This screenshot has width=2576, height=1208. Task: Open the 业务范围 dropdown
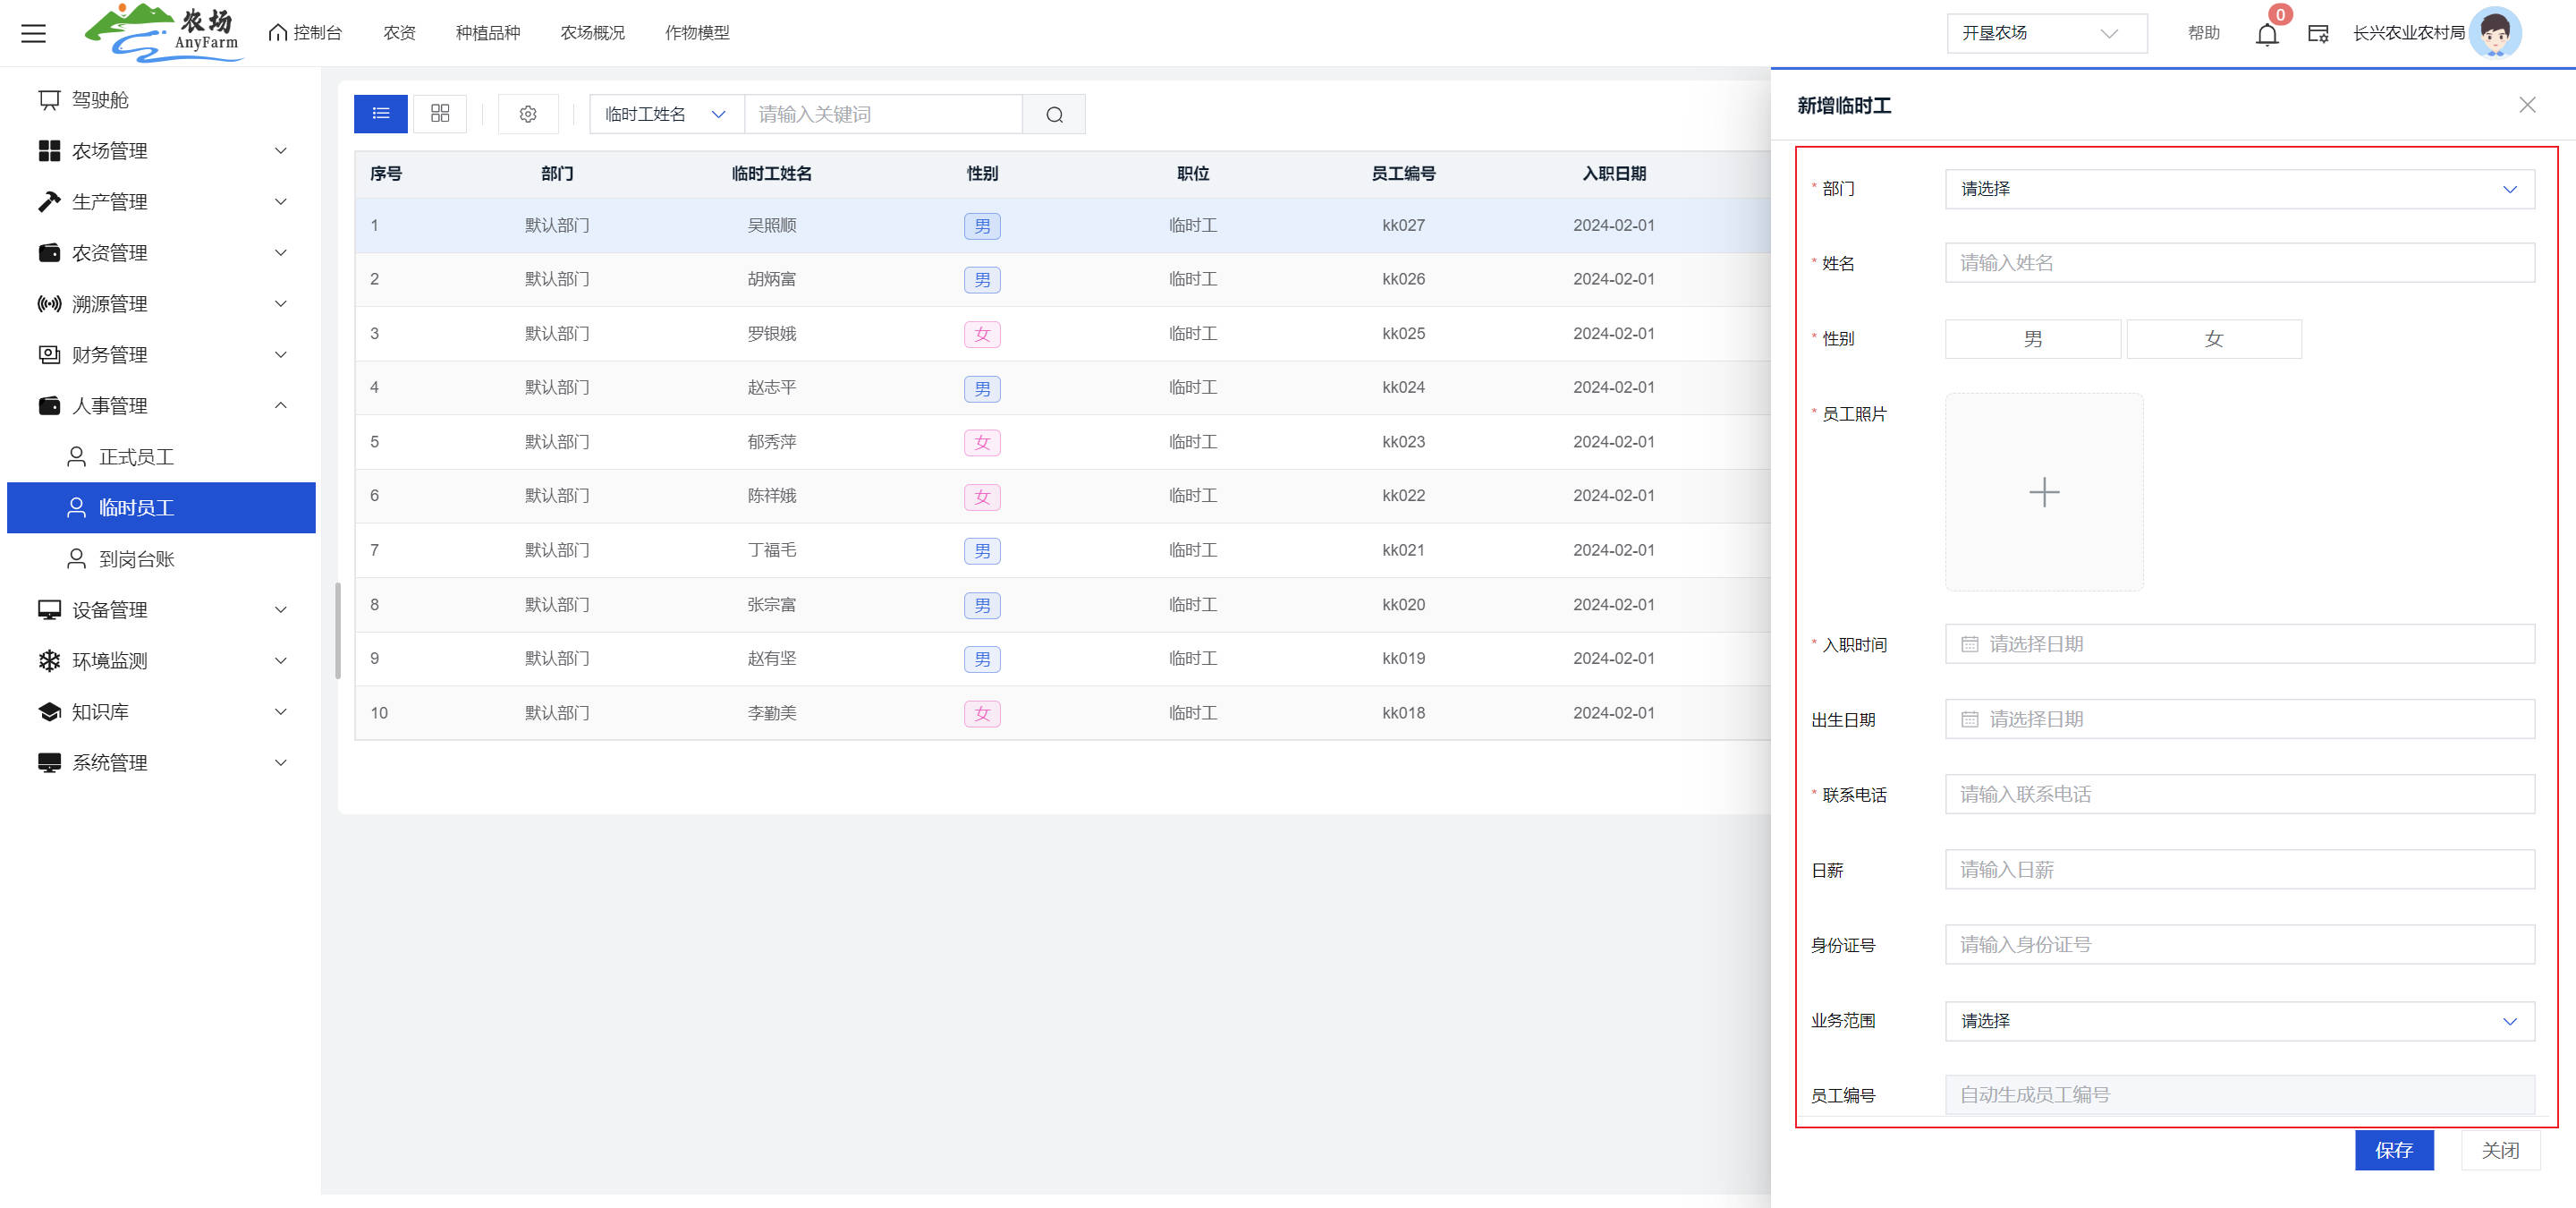point(2238,1021)
